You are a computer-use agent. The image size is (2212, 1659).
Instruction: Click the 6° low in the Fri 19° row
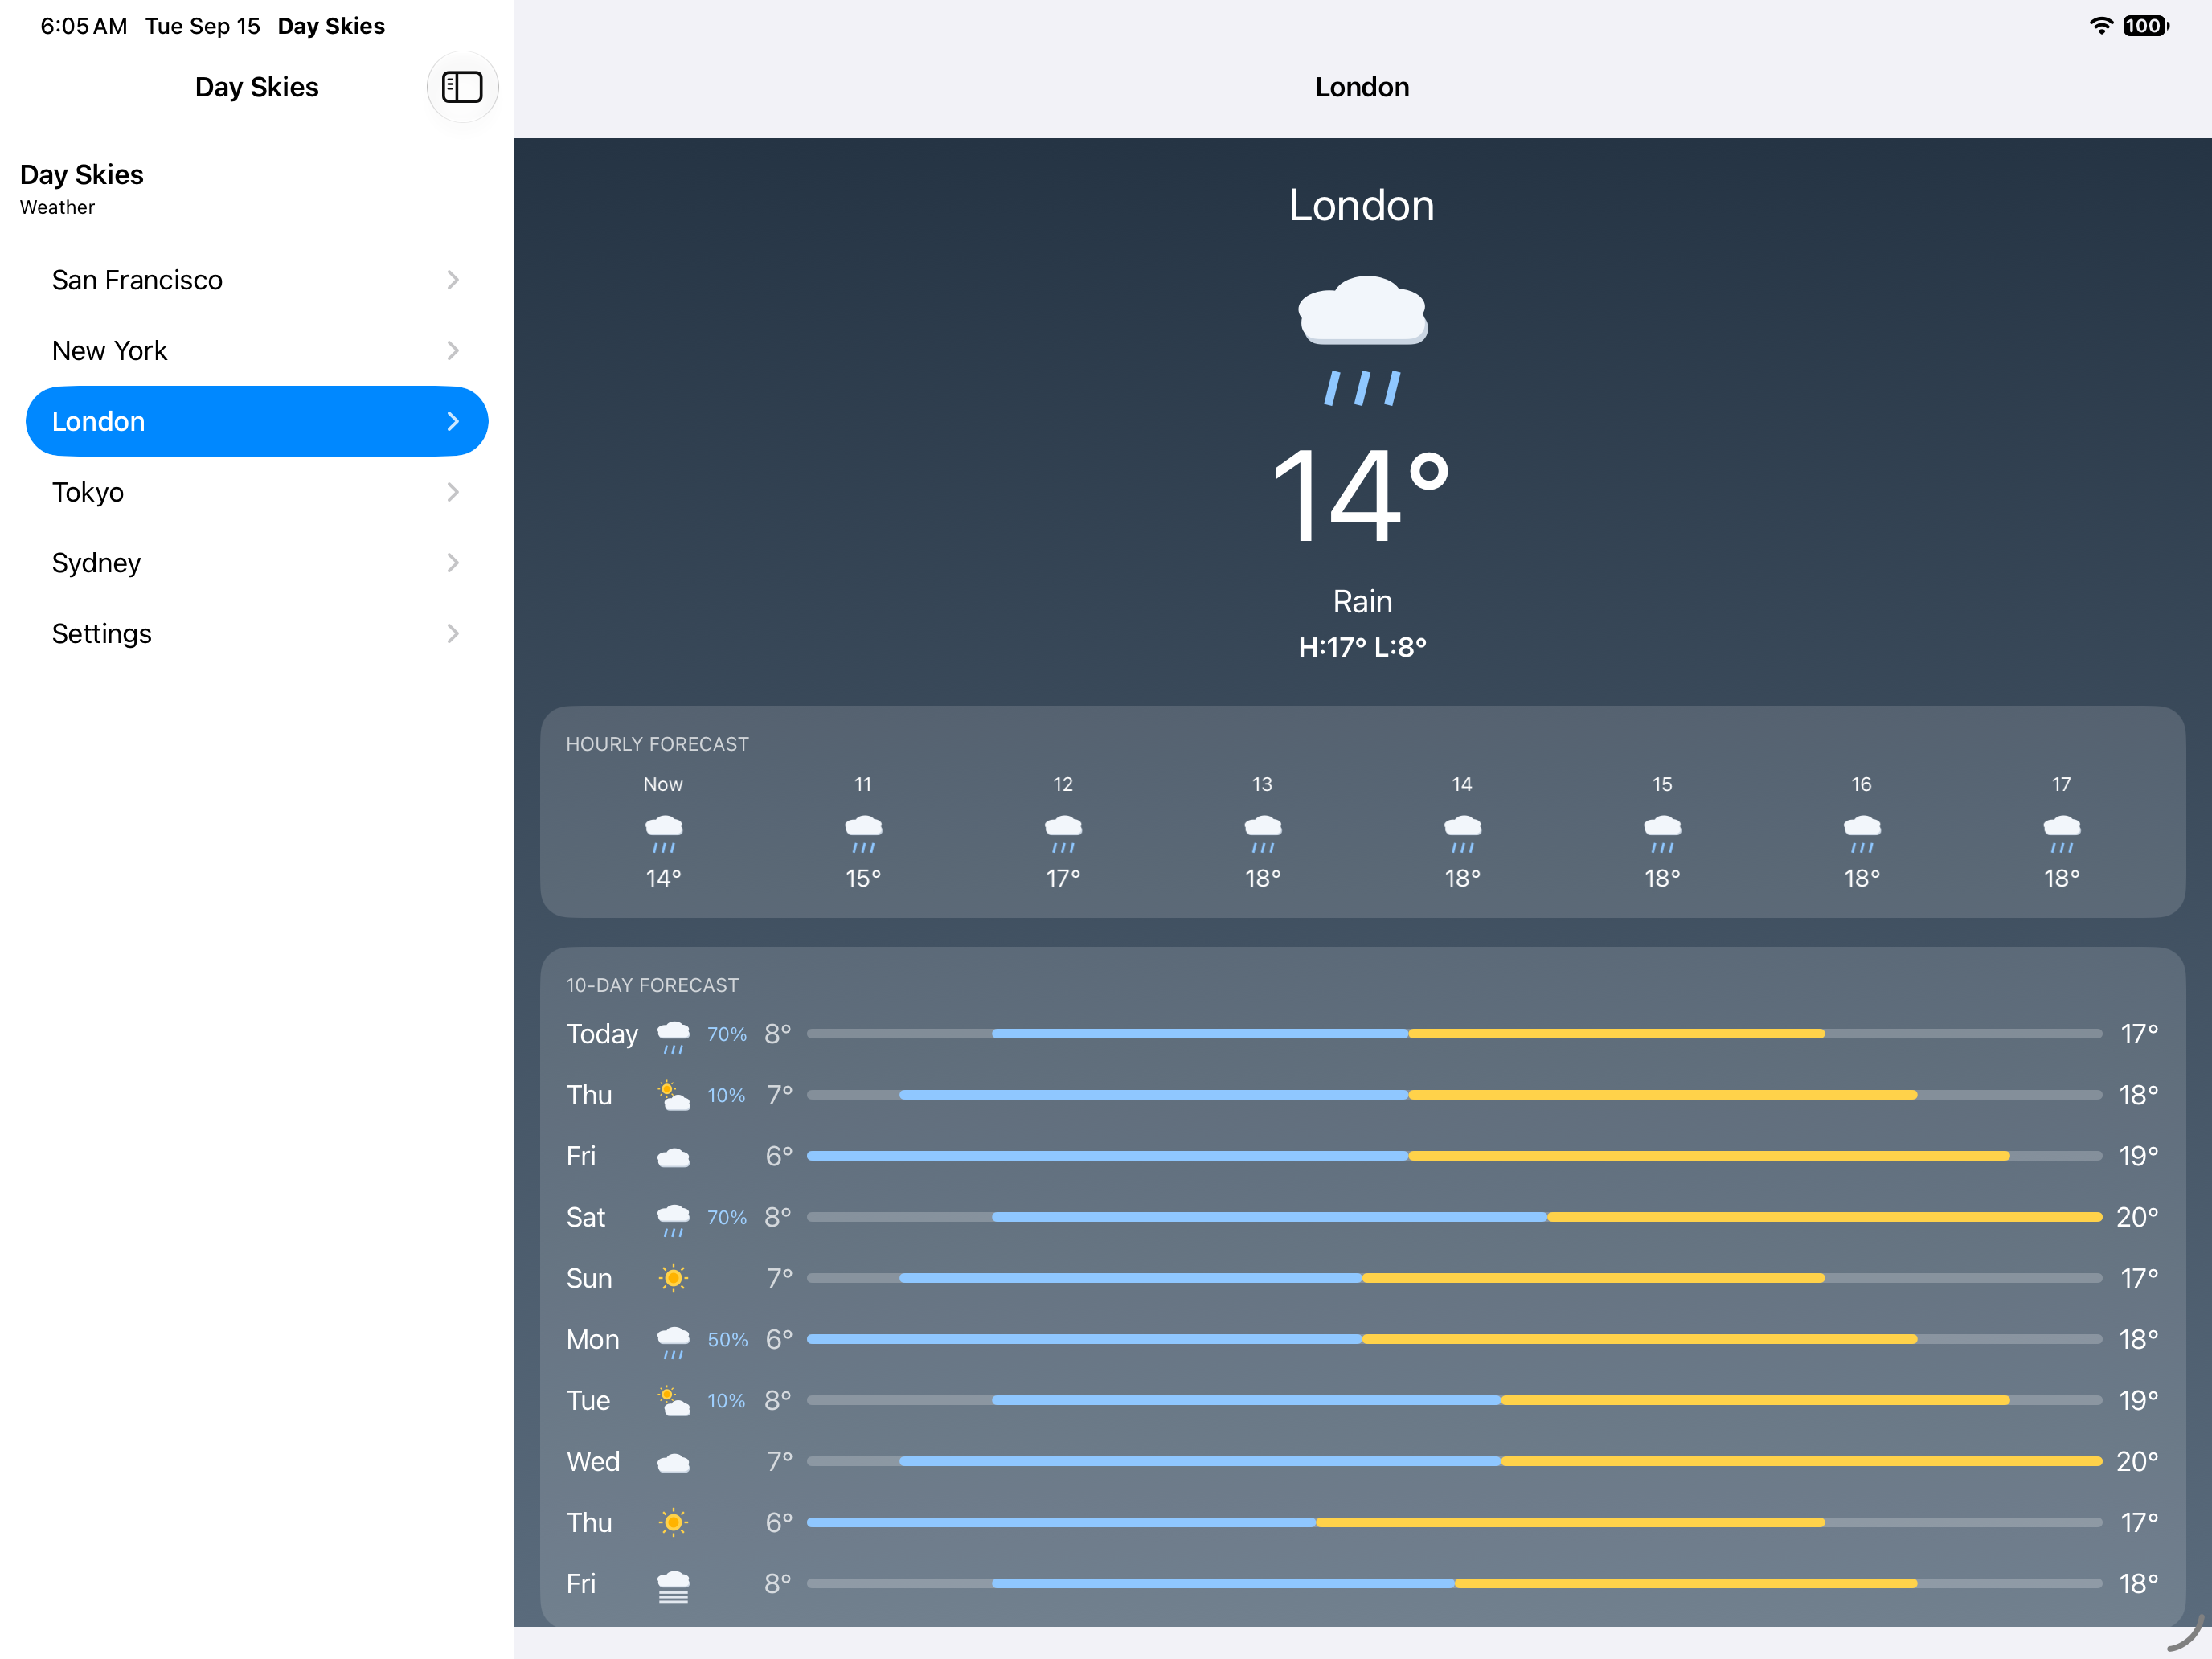[x=779, y=1156]
